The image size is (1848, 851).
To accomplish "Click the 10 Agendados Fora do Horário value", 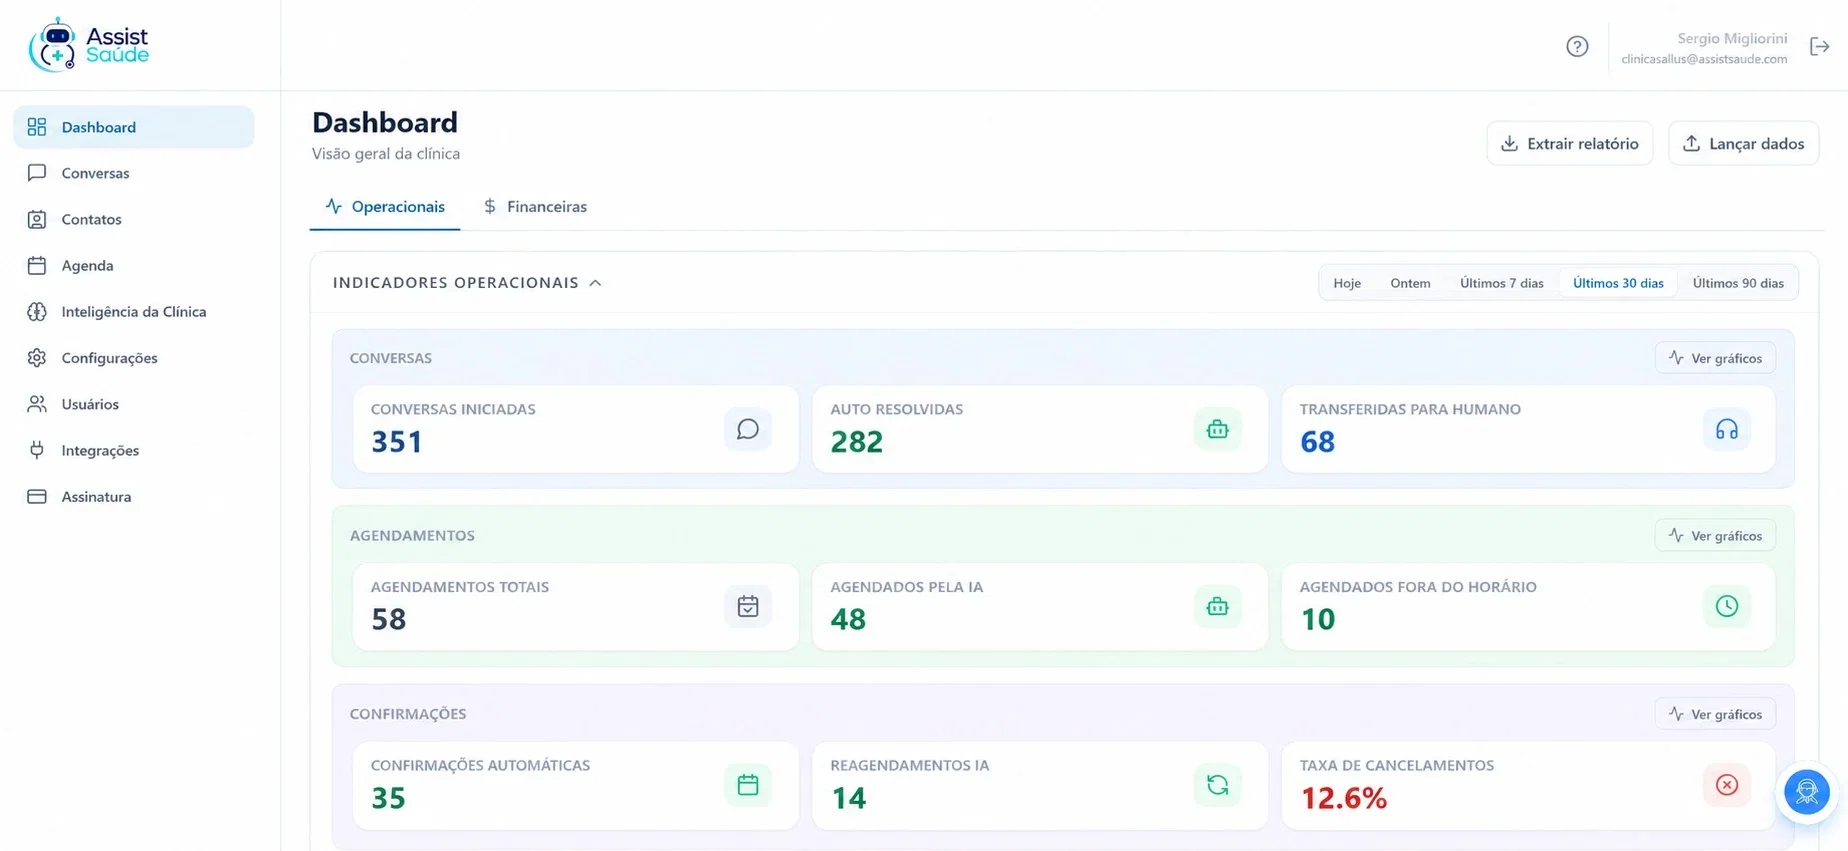I will point(1318,620).
